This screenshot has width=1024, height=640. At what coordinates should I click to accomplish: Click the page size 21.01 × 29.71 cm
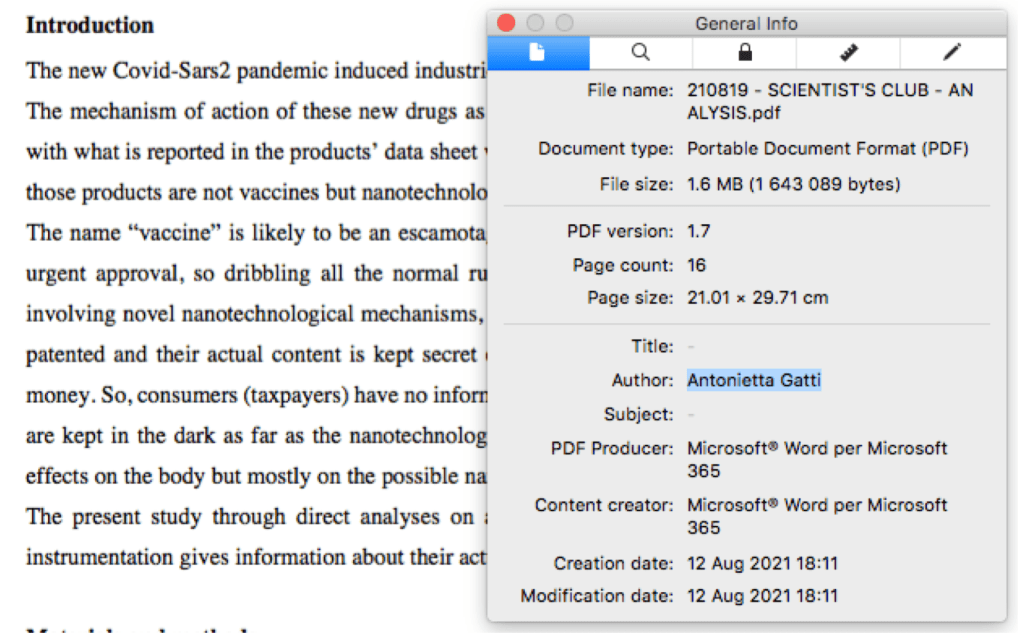click(757, 298)
